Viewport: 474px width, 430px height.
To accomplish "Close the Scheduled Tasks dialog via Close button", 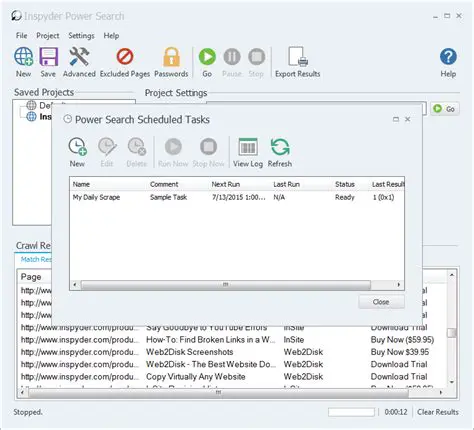I will coord(381,302).
